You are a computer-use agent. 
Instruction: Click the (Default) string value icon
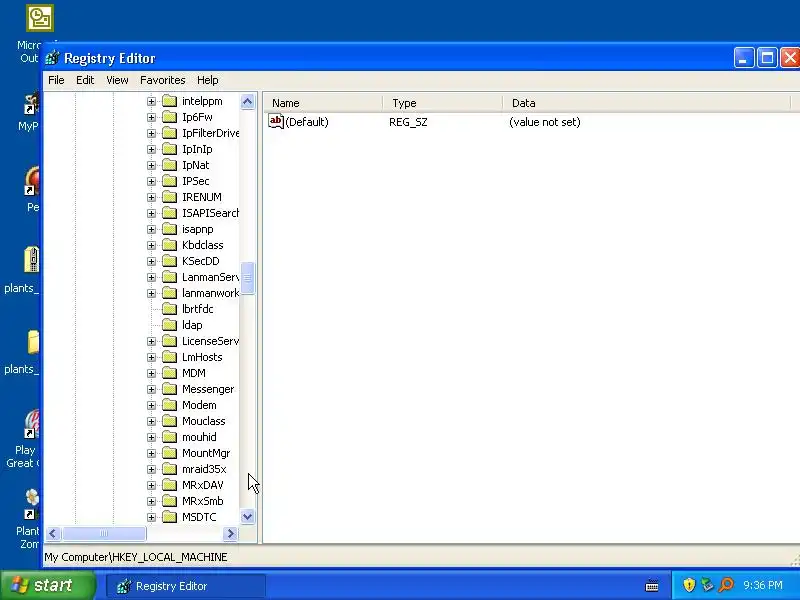coord(276,122)
